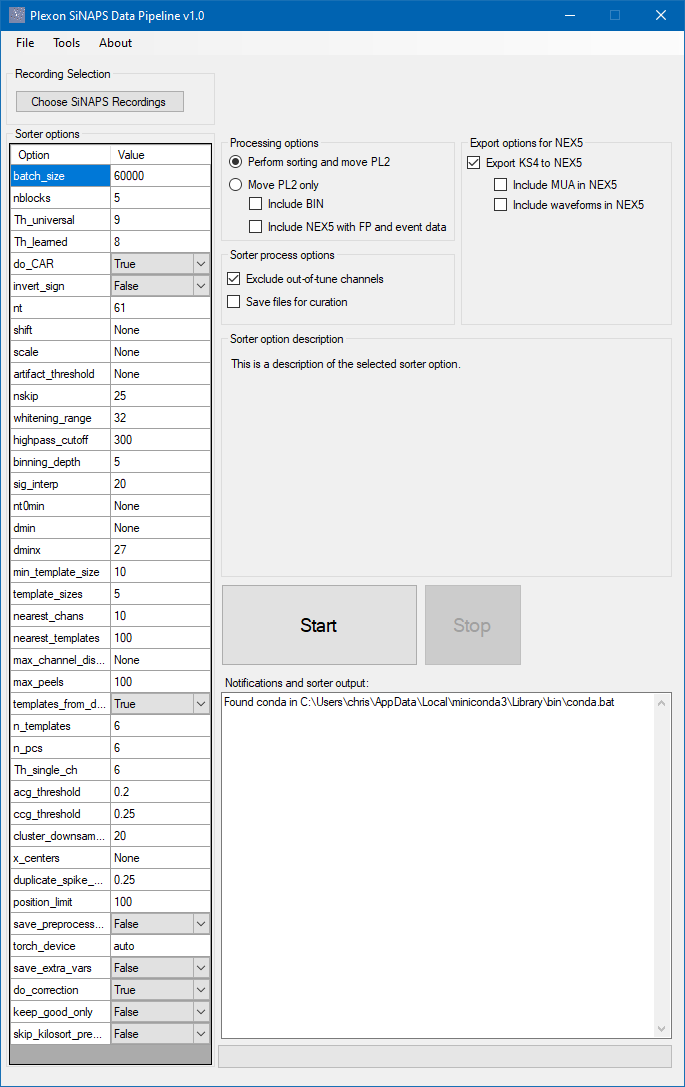Click notifications scrollbar up arrow
685x1087 pixels.
[x=661, y=703]
